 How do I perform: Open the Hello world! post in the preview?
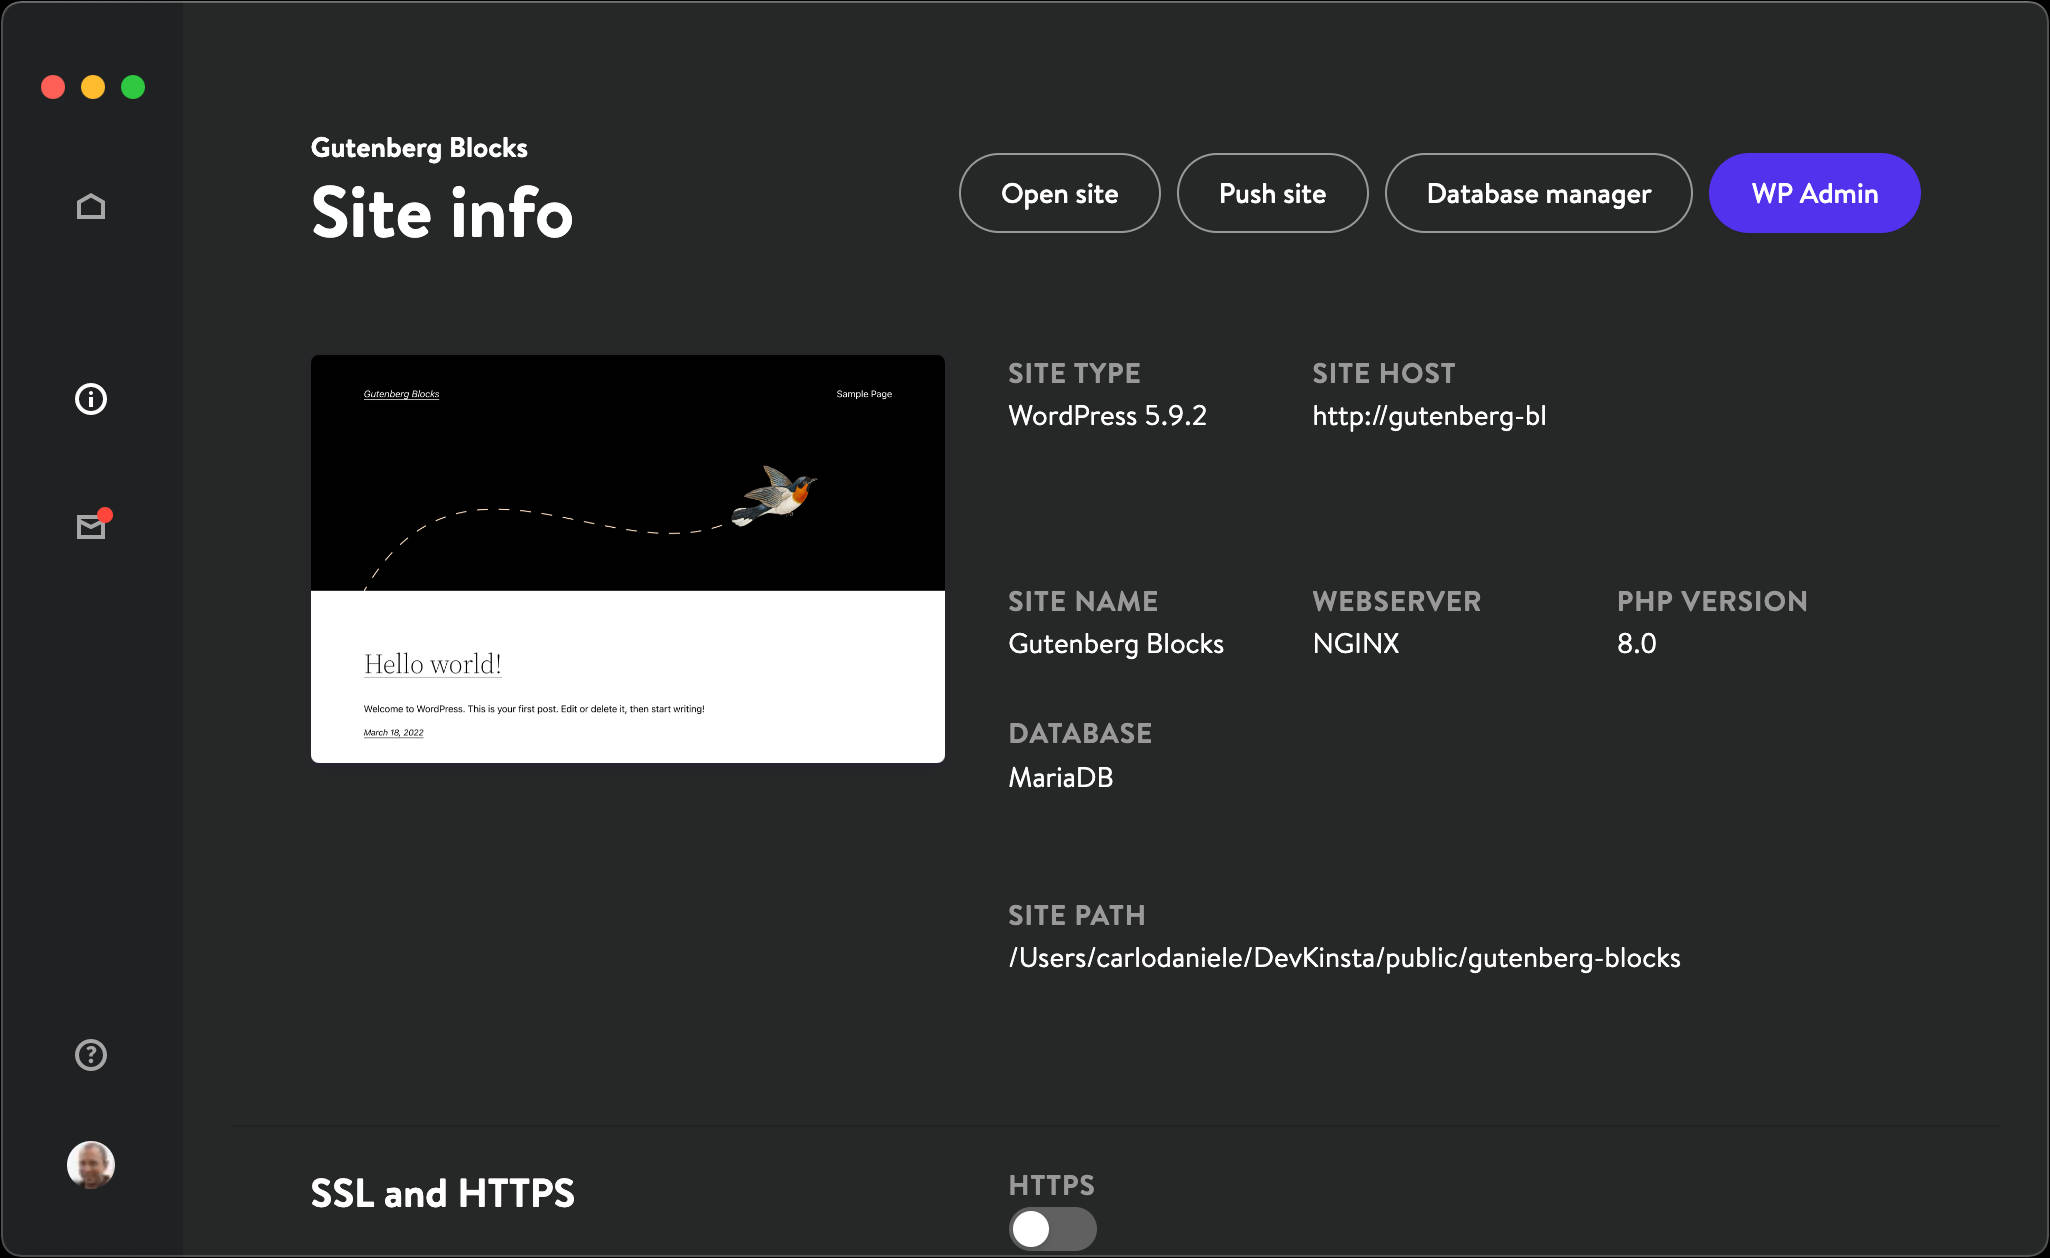pos(432,663)
